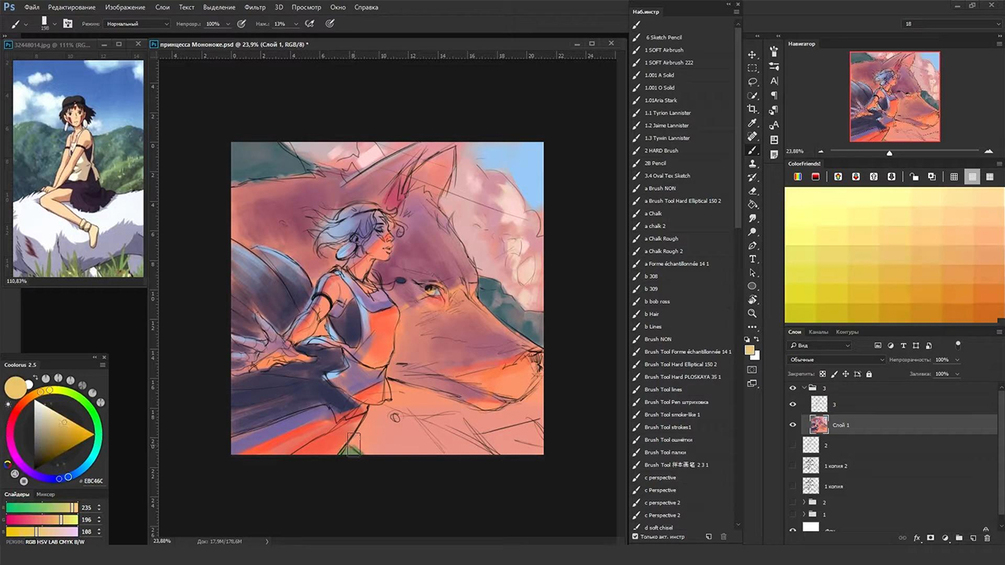Viewport: 1005px width, 565px height.
Task: Select the Brush tool in the toolbar
Action: coord(752,150)
